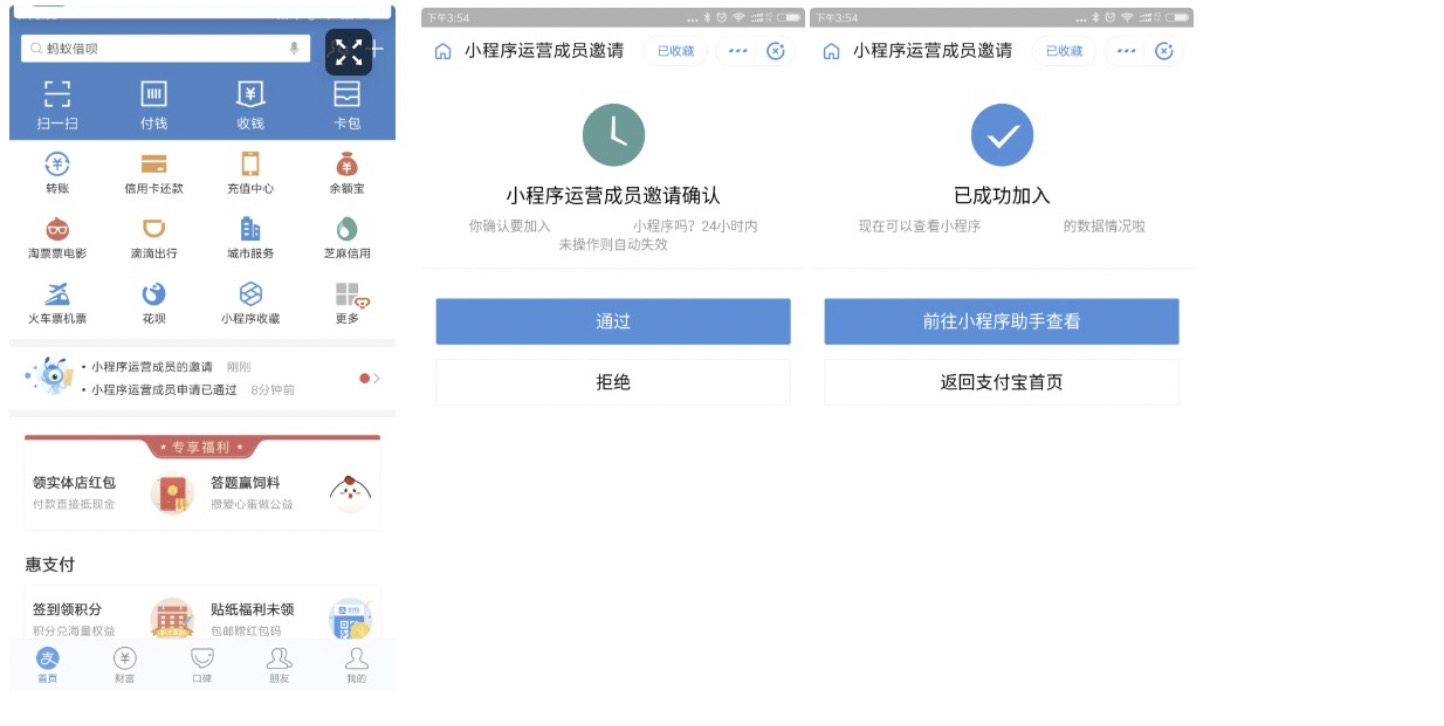
Task: Open 花呗 icon
Action: pyautogui.click(x=153, y=294)
